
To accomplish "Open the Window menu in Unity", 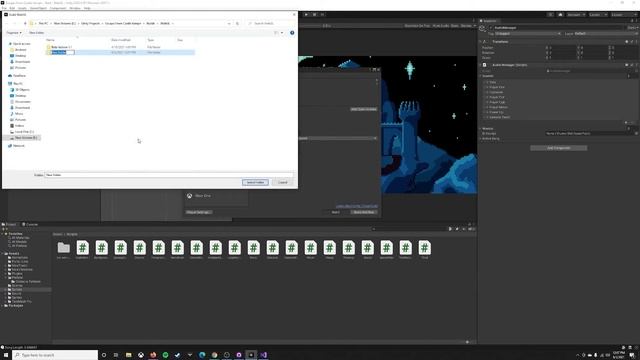I will 75,8.
